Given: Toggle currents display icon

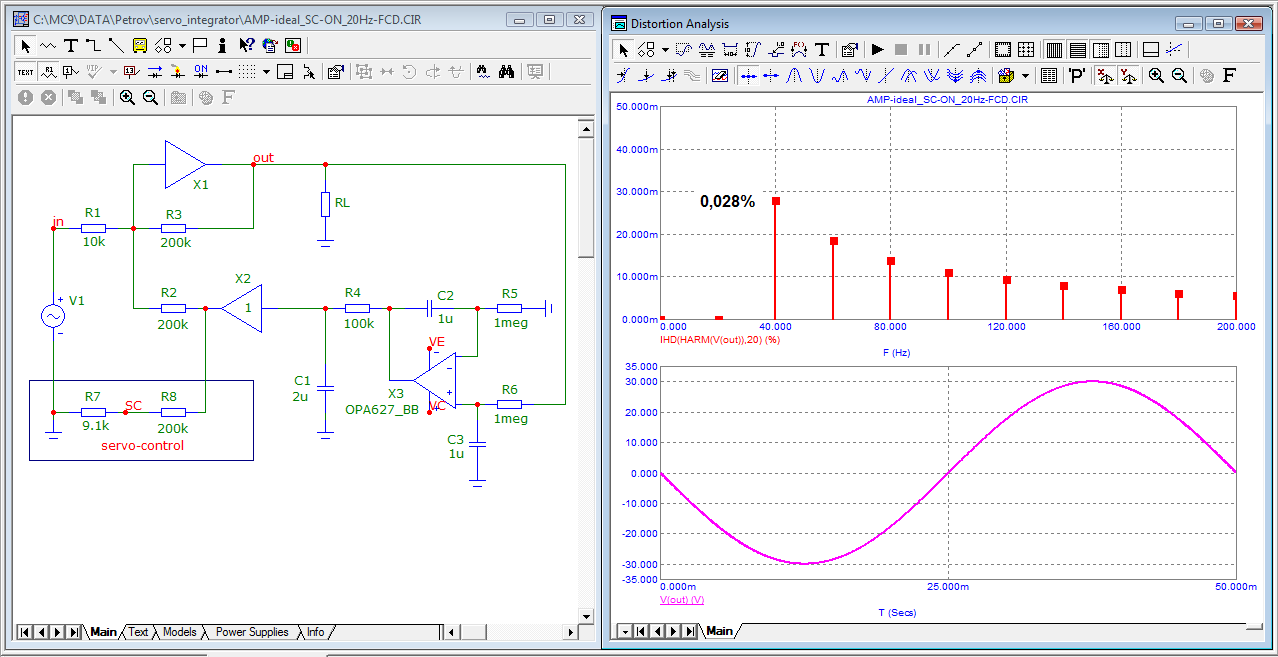Looking at the screenshot, I should click(155, 72).
